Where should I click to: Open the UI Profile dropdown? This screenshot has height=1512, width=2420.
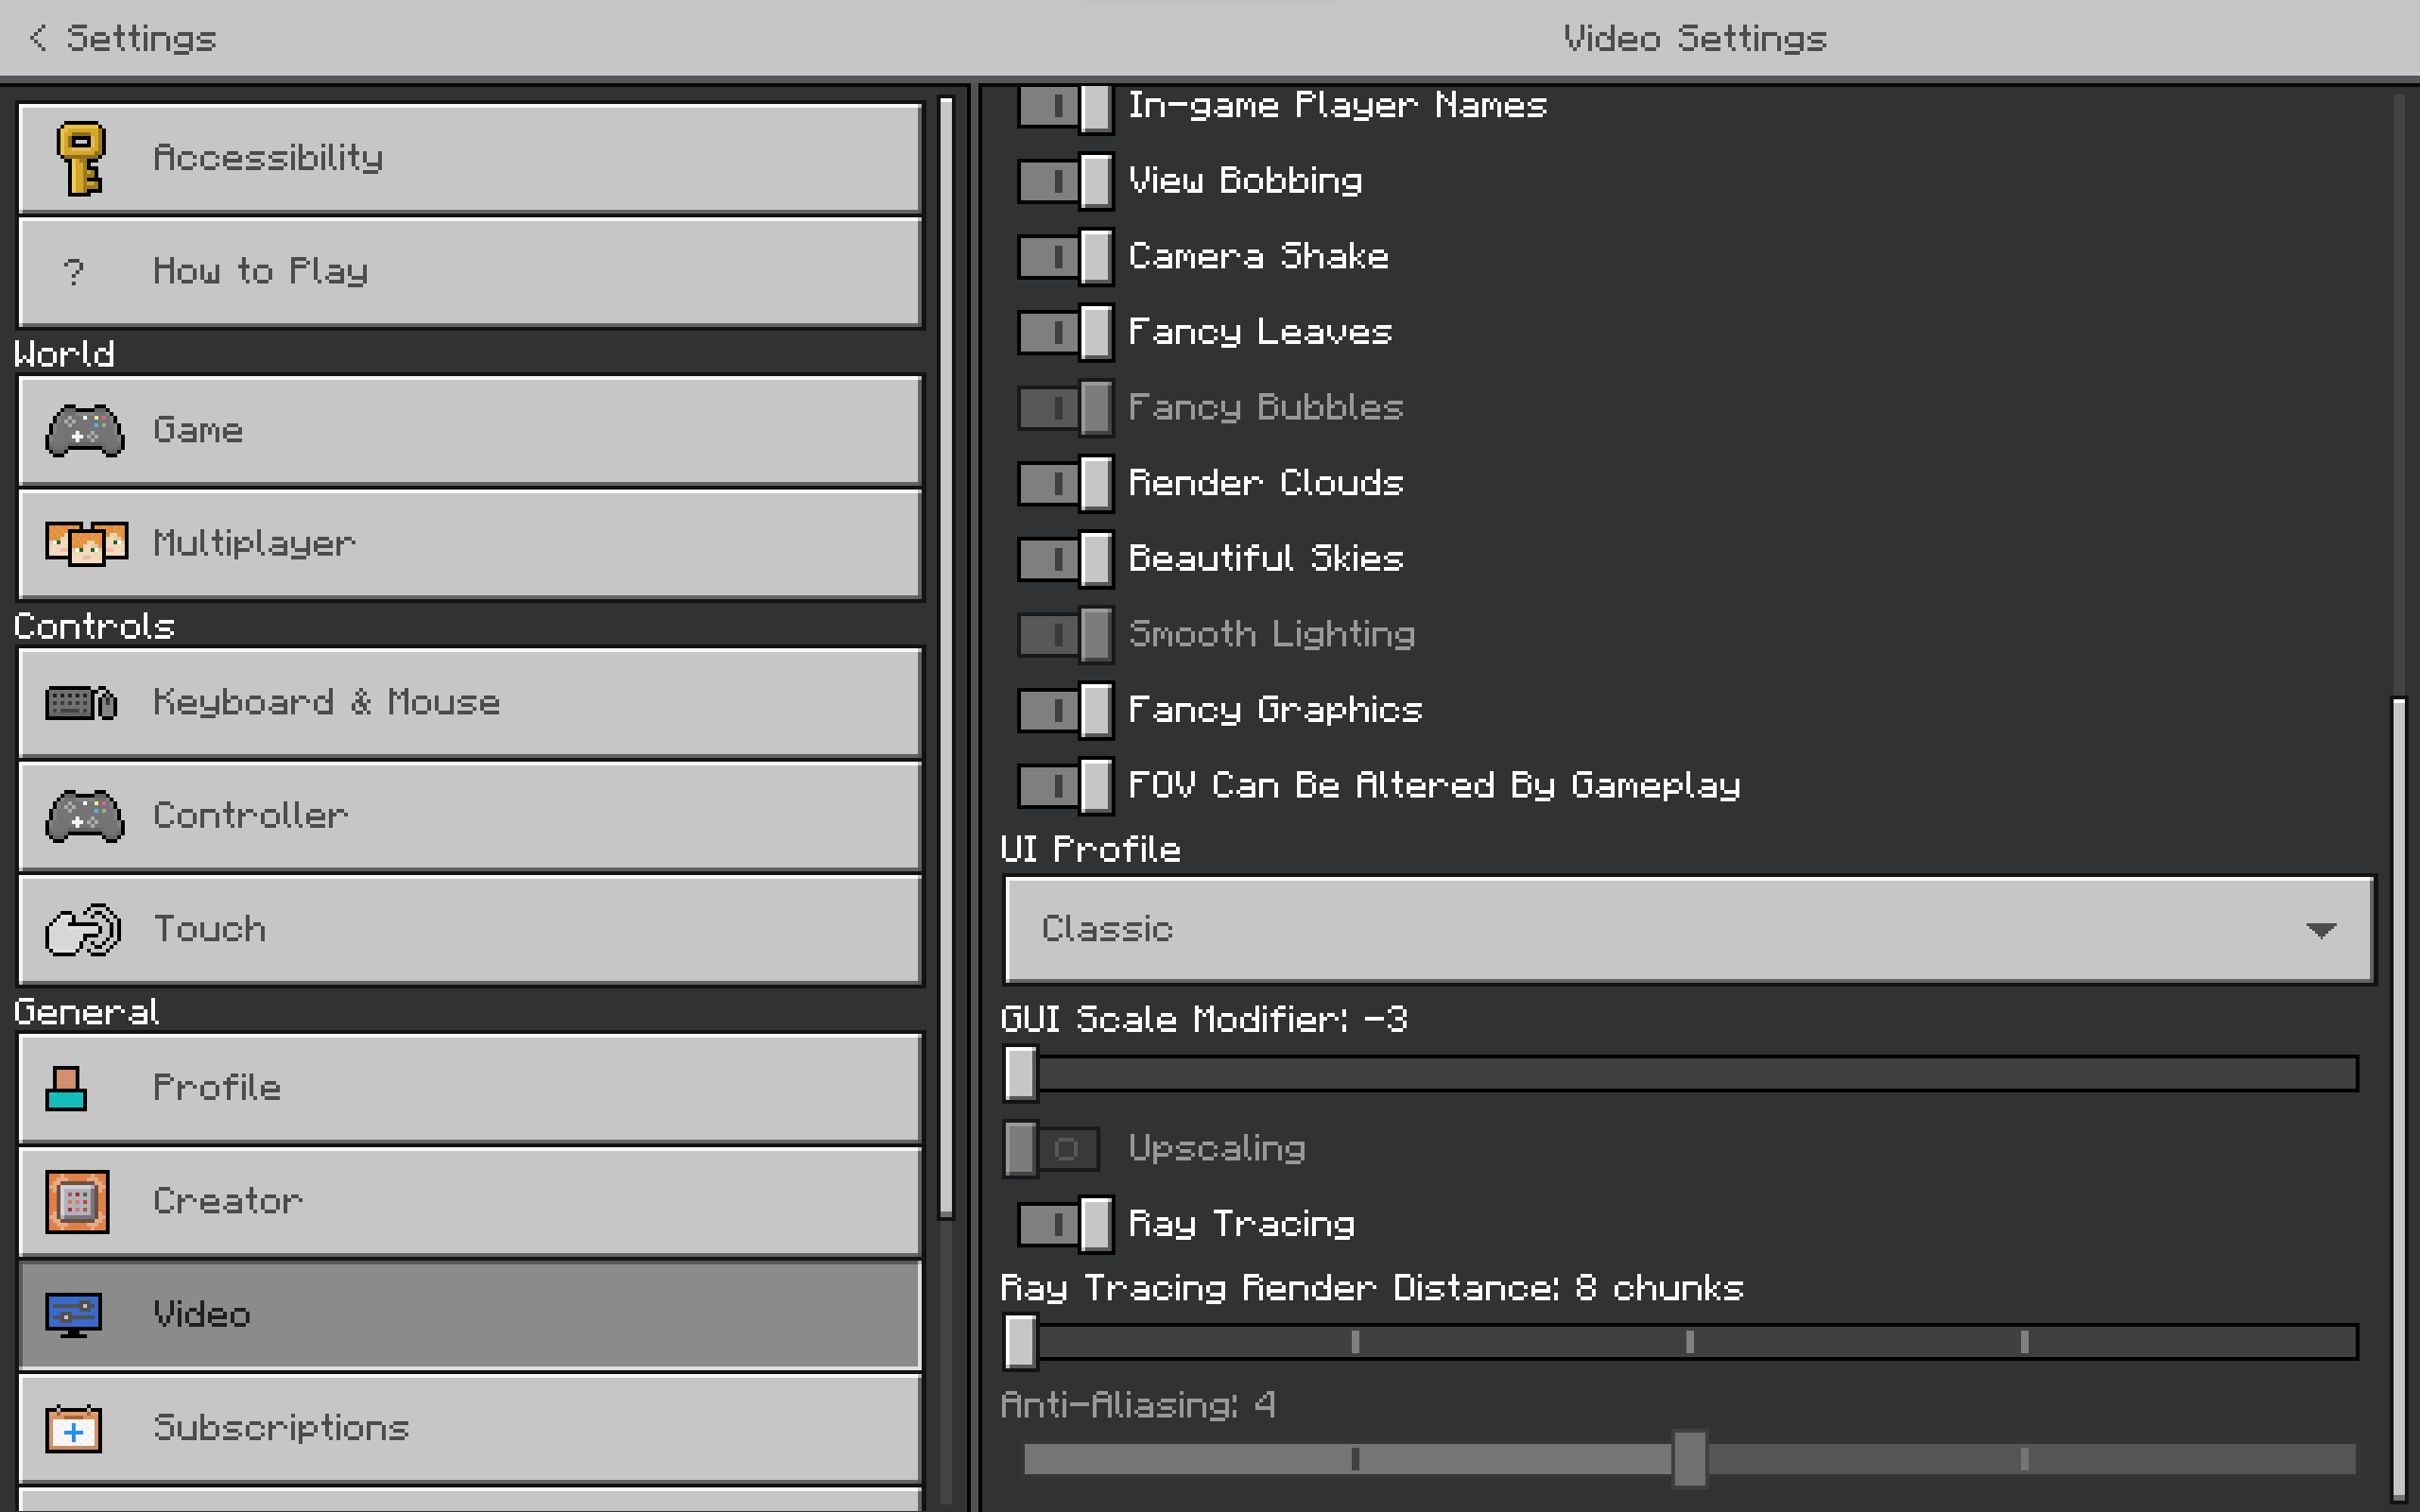tap(1688, 930)
